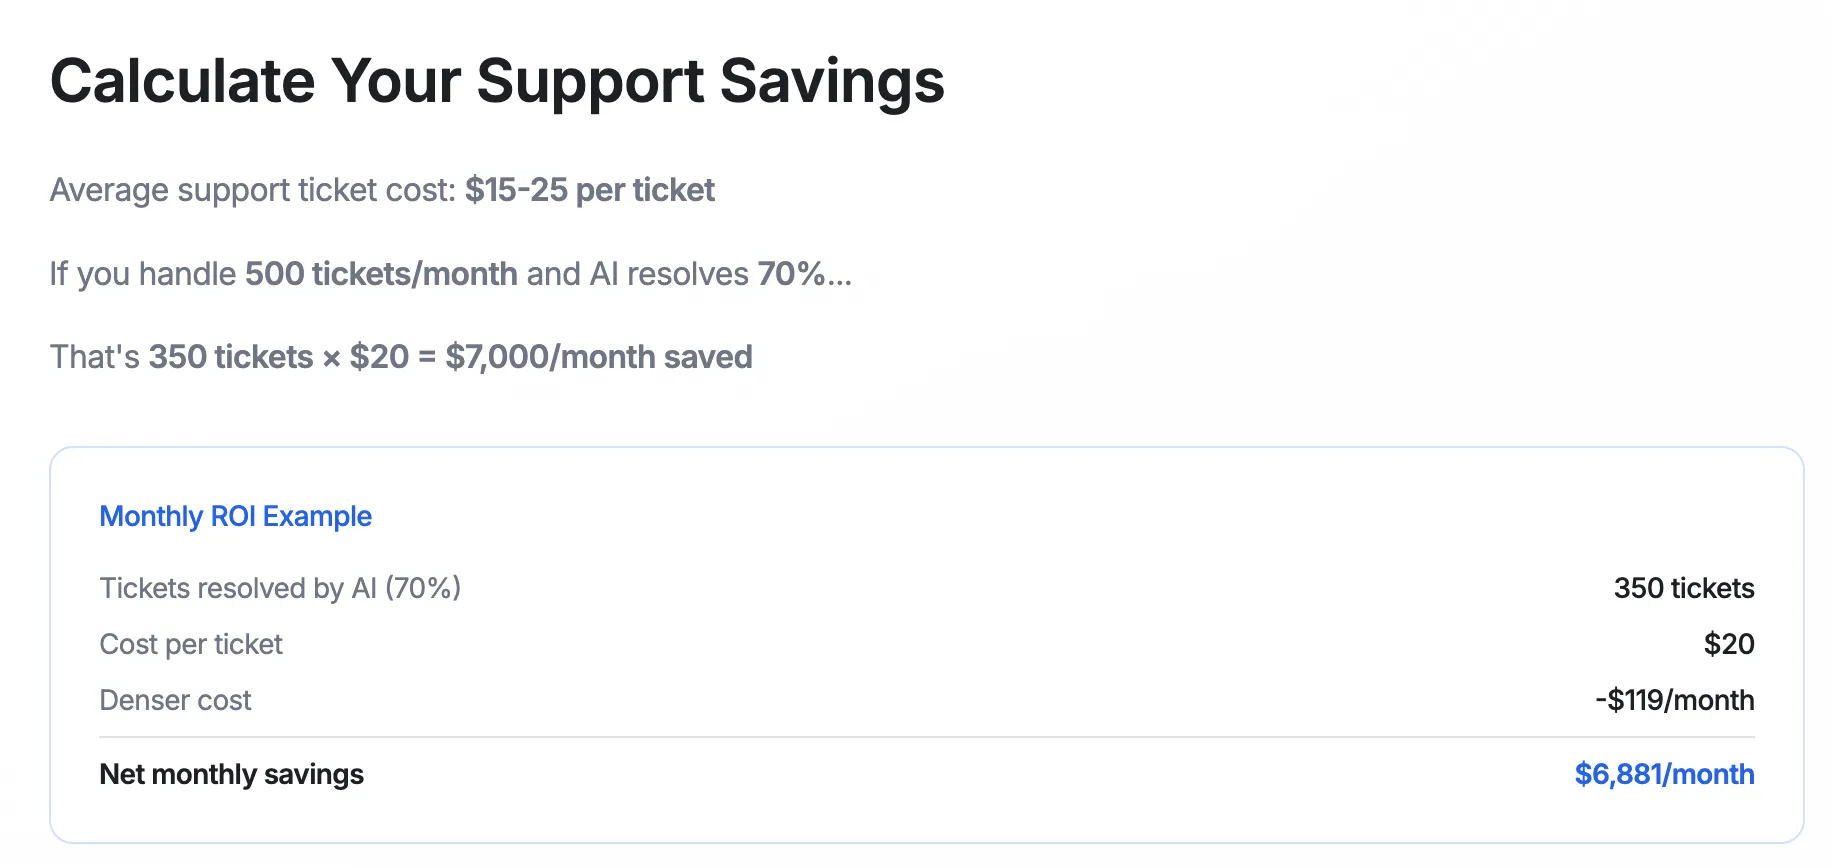Click the "Average support ticket cost:" text
This screenshot has height=868, width=1832.
[253, 190]
